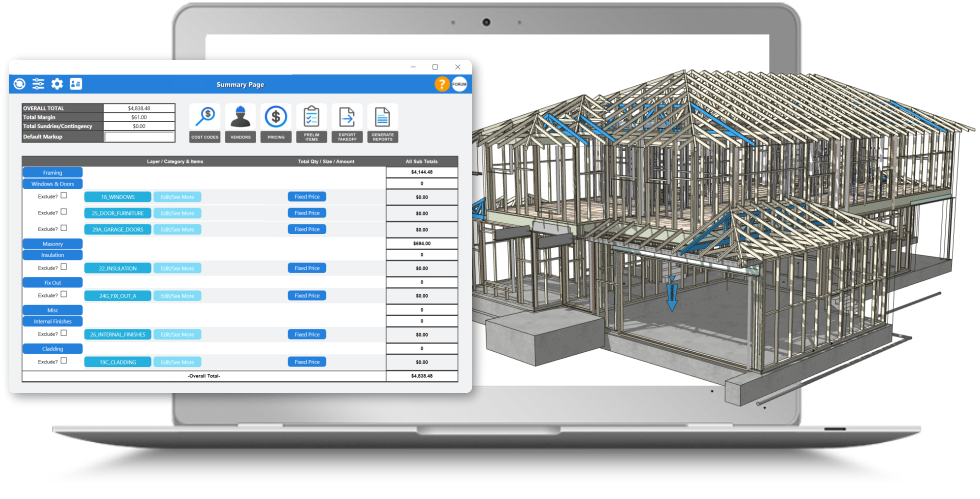Tick Exclude checkbox for 18_WINDOWS
Viewport: 980px width, 499px height.
pyautogui.click(x=64, y=197)
